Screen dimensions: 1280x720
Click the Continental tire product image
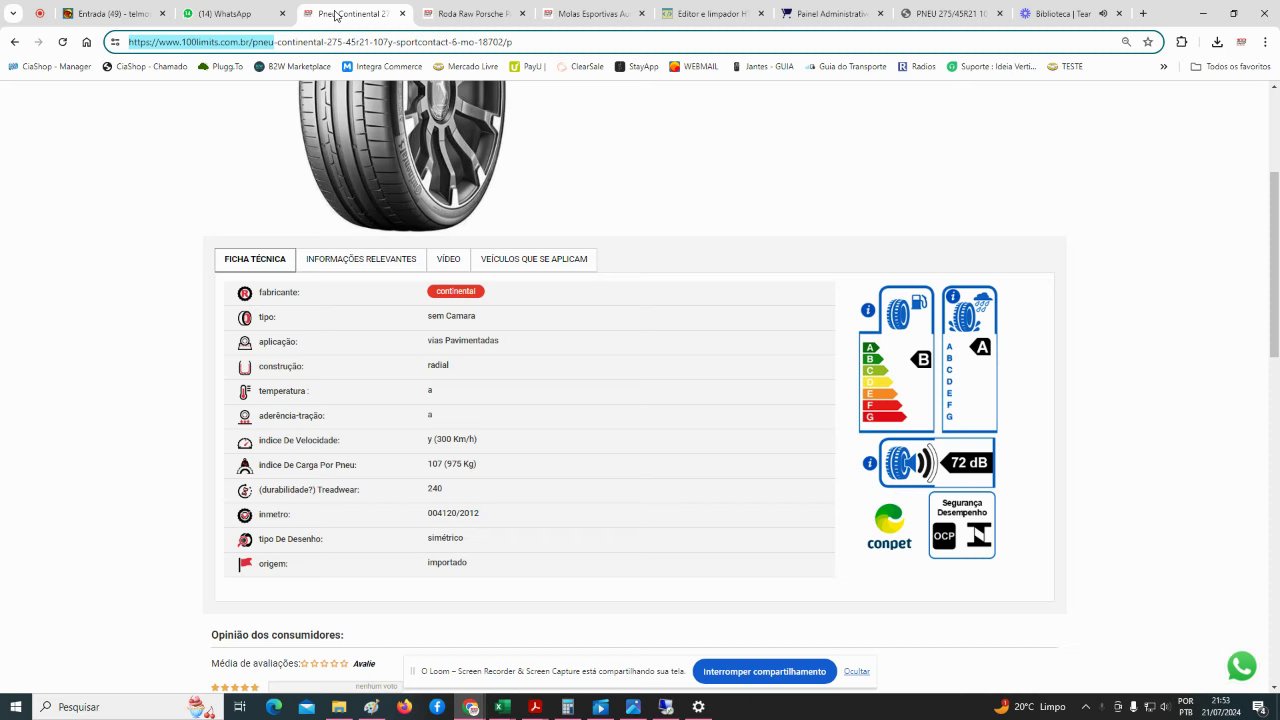(402, 156)
